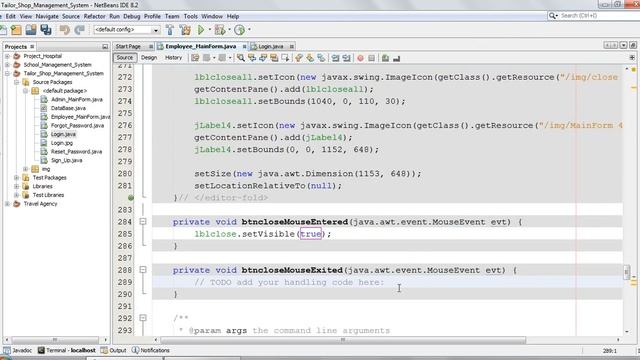Click the Previous Bookmark icon
Image resolution: width=640 pixels, height=360 pixels.
pos(299,58)
